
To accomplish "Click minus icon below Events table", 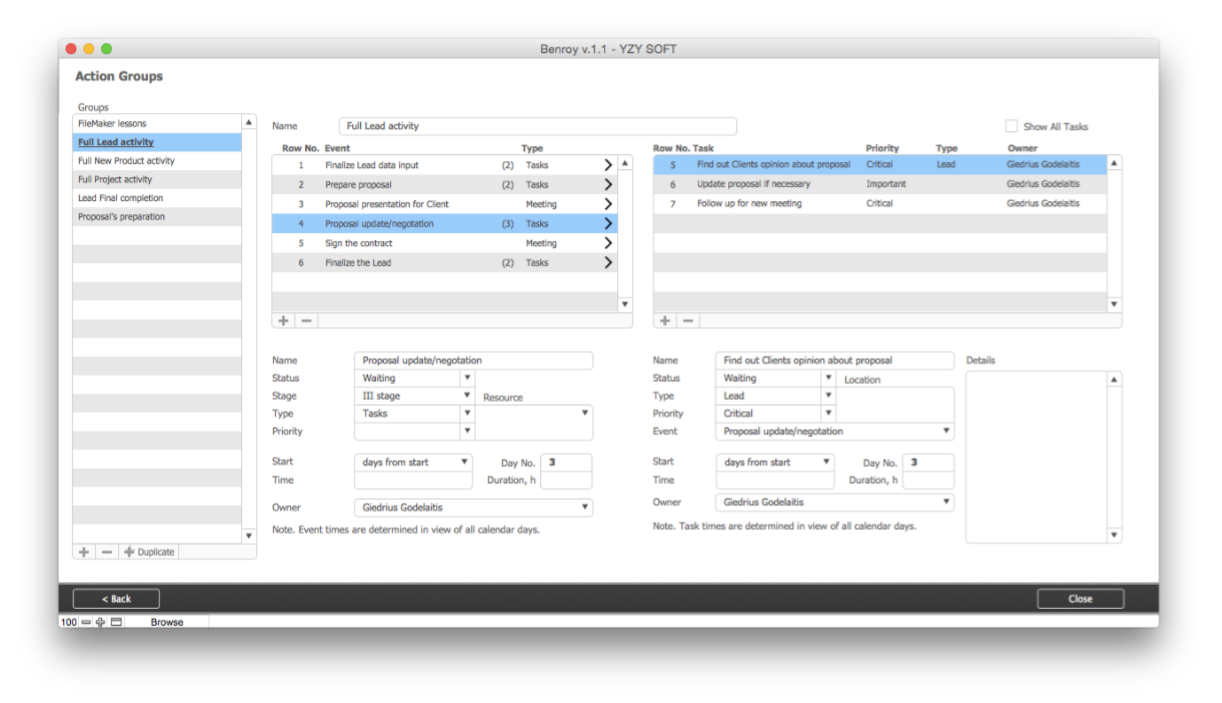I will (x=306, y=321).
